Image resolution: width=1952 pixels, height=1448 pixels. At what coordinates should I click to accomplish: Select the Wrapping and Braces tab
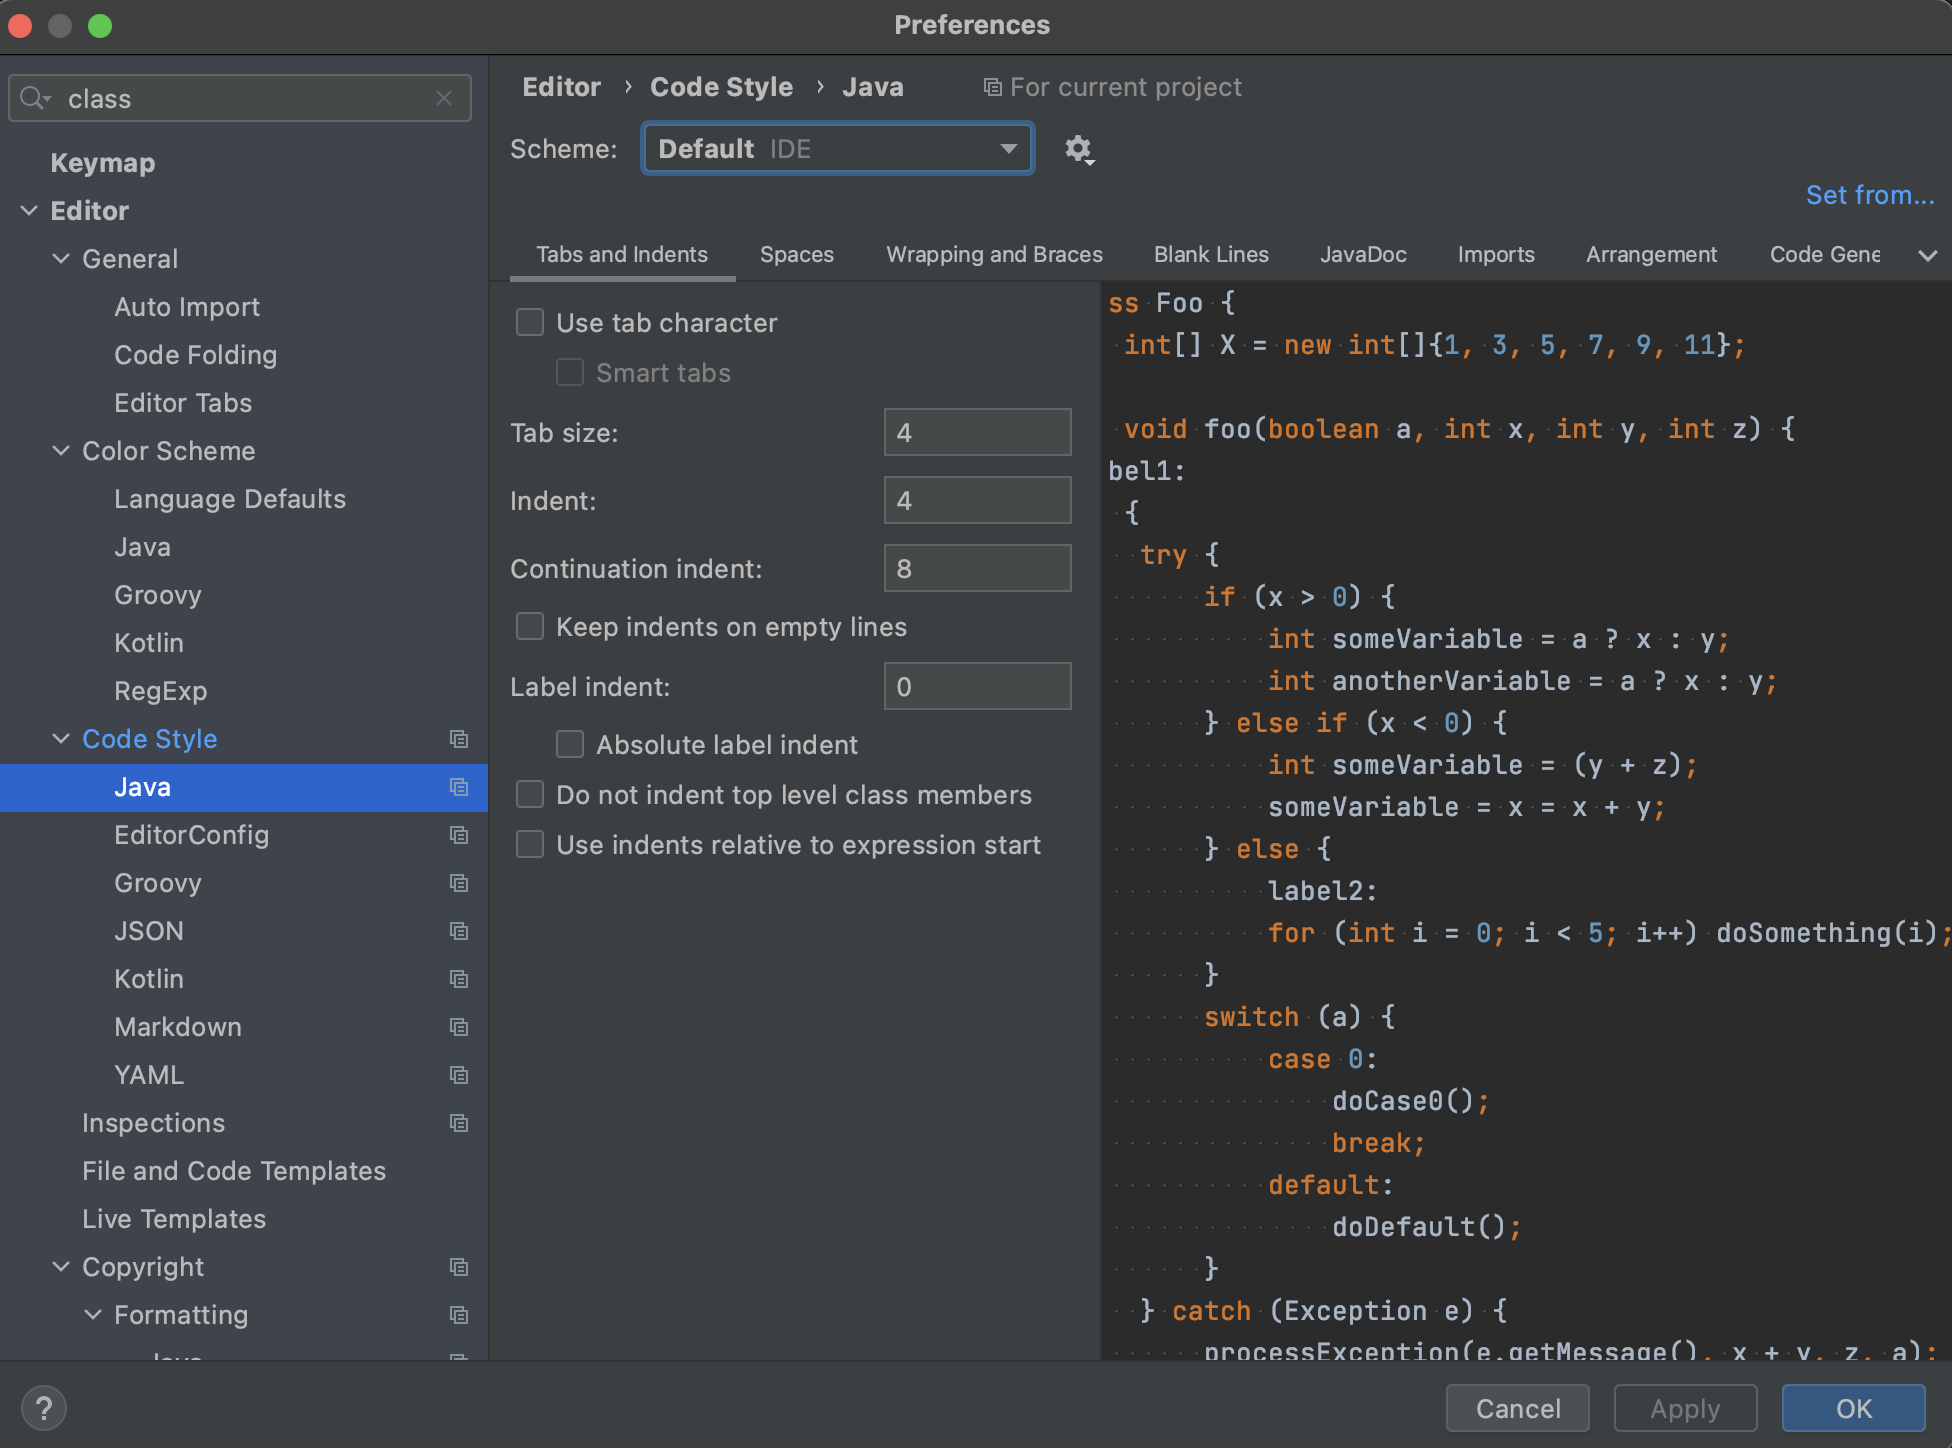pyautogui.click(x=996, y=252)
